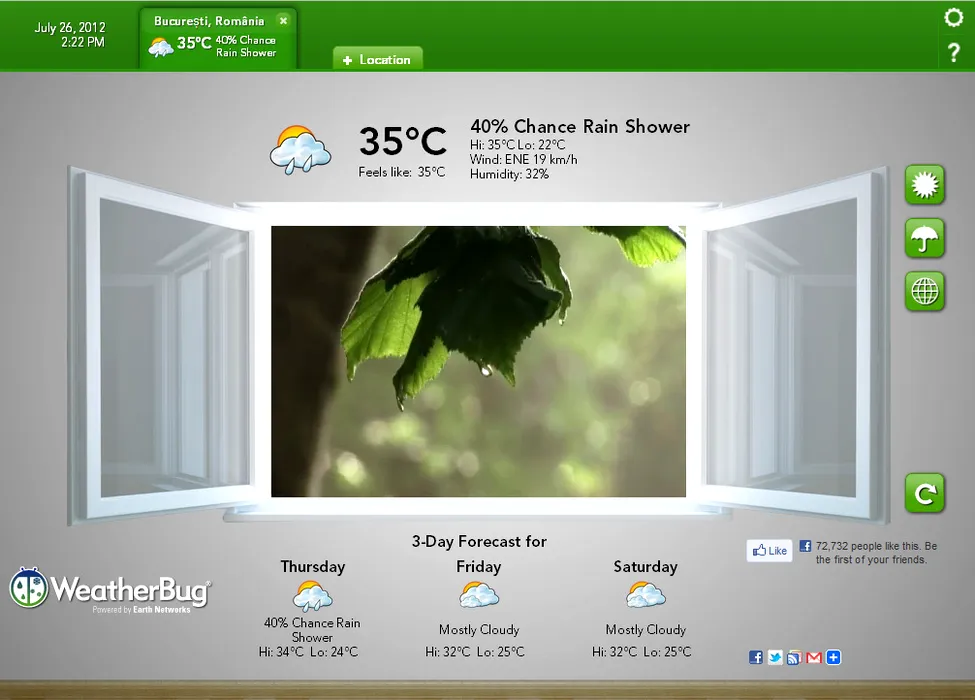Add a new Location tab
The width and height of the screenshot is (975, 700).
pyautogui.click(x=377, y=59)
